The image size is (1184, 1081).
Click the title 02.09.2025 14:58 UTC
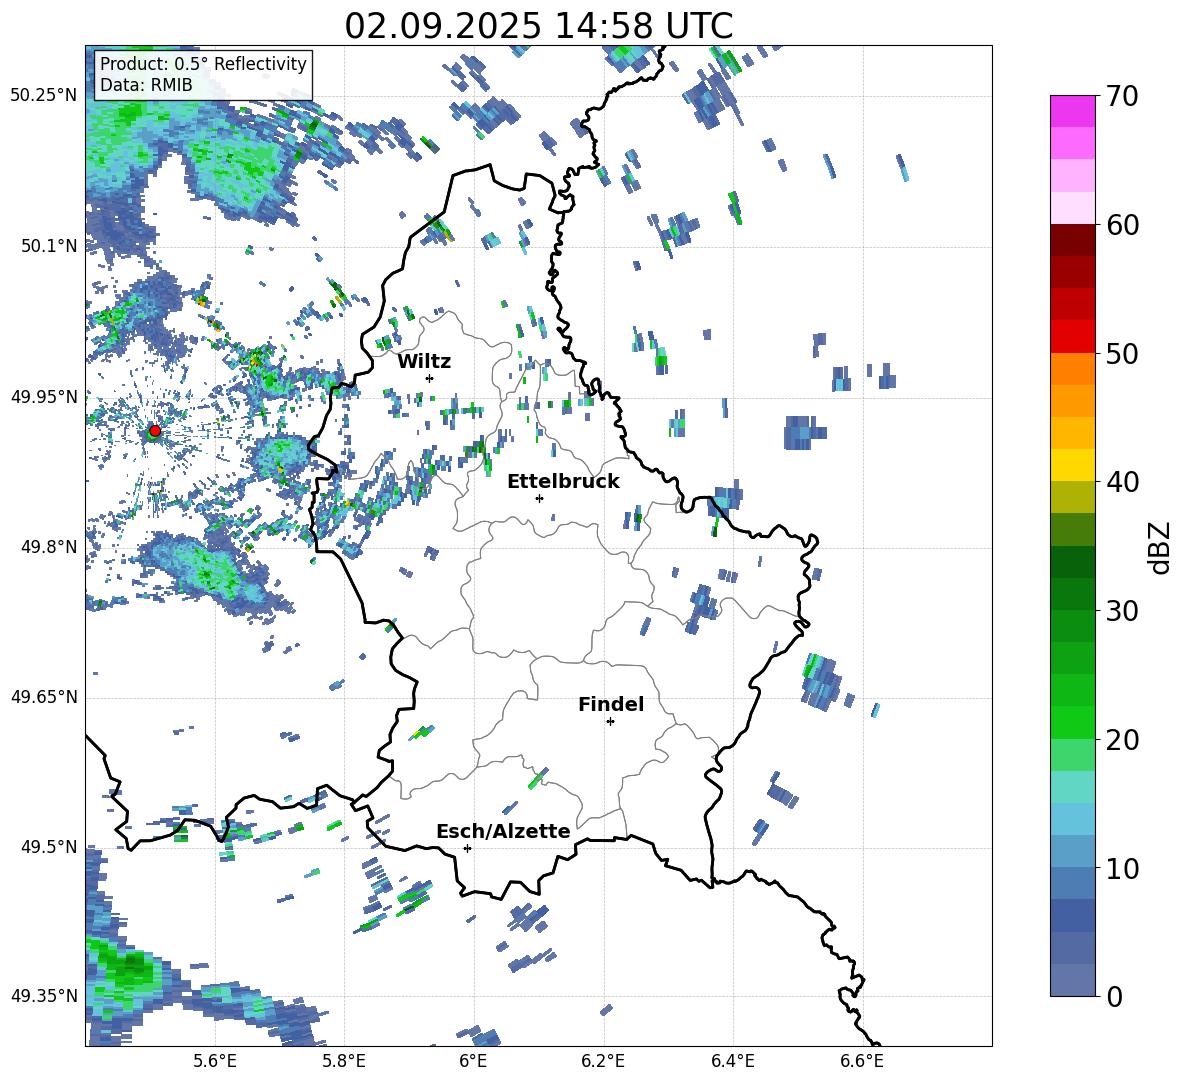coord(538,26)
